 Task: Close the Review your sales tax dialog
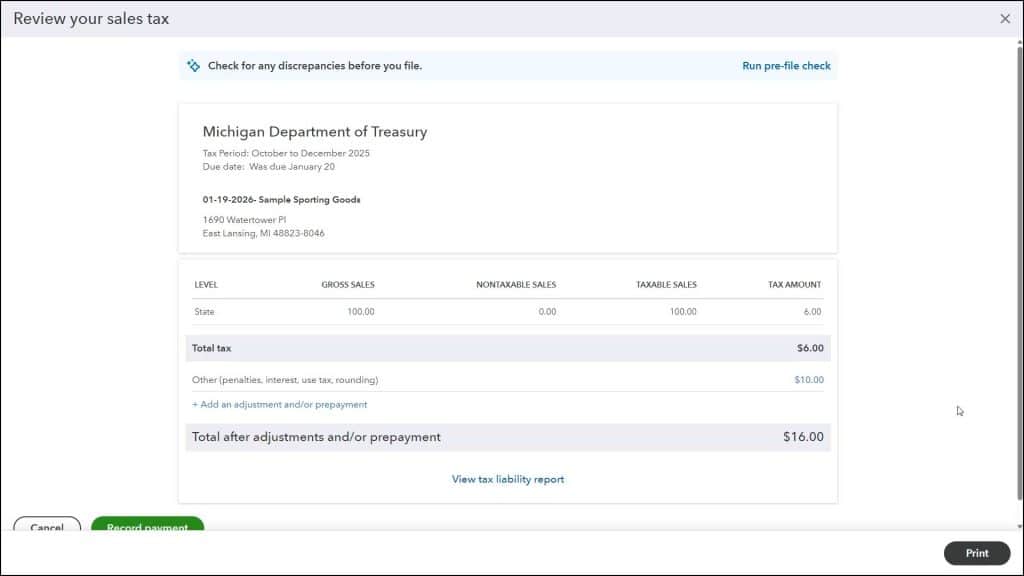coord(1005,18)
